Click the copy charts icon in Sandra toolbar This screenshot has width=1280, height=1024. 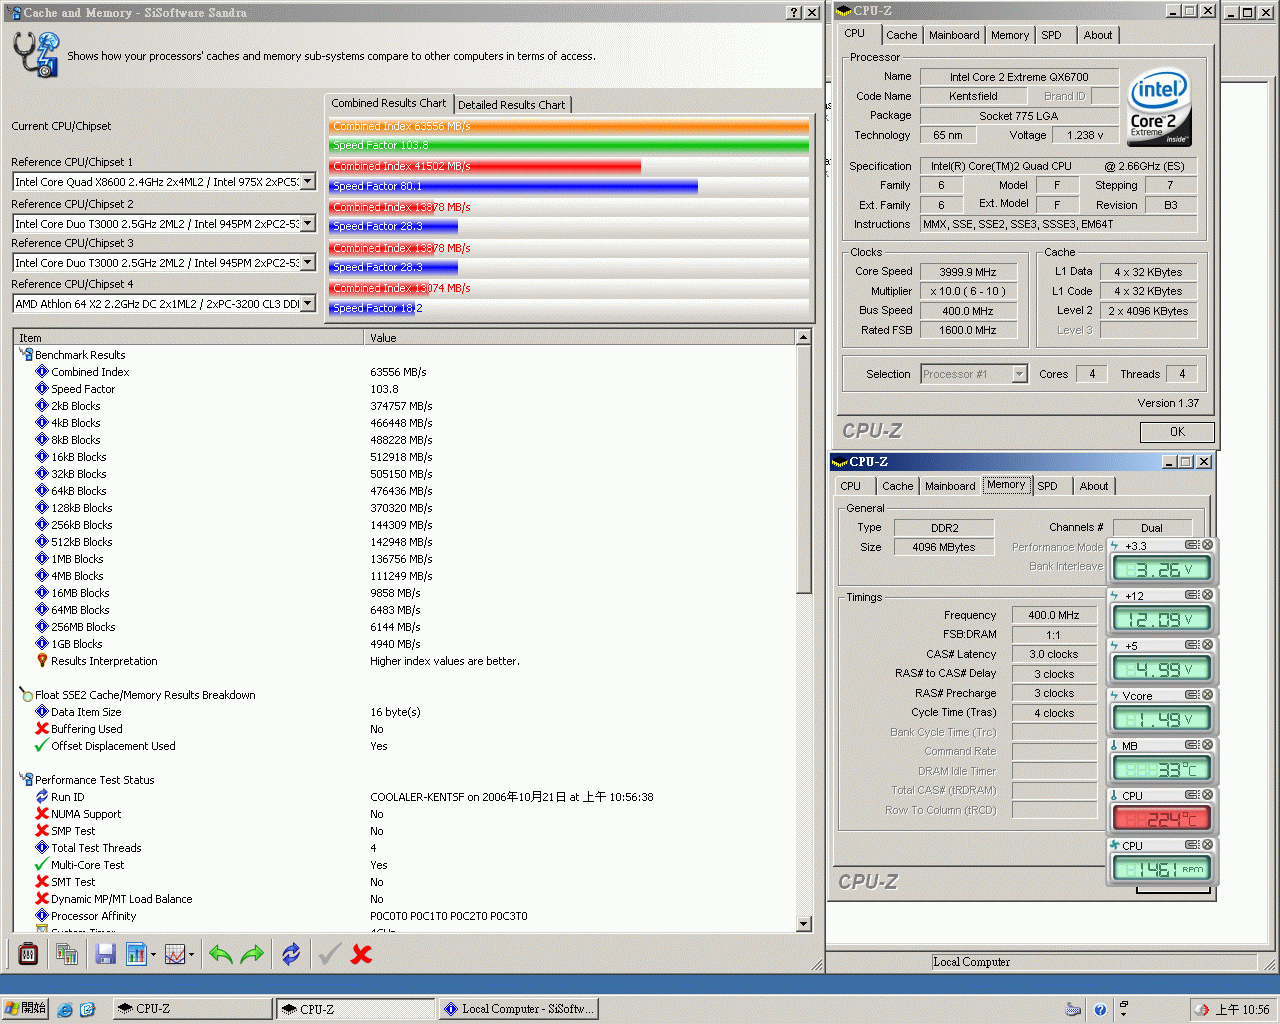(67, 954)
